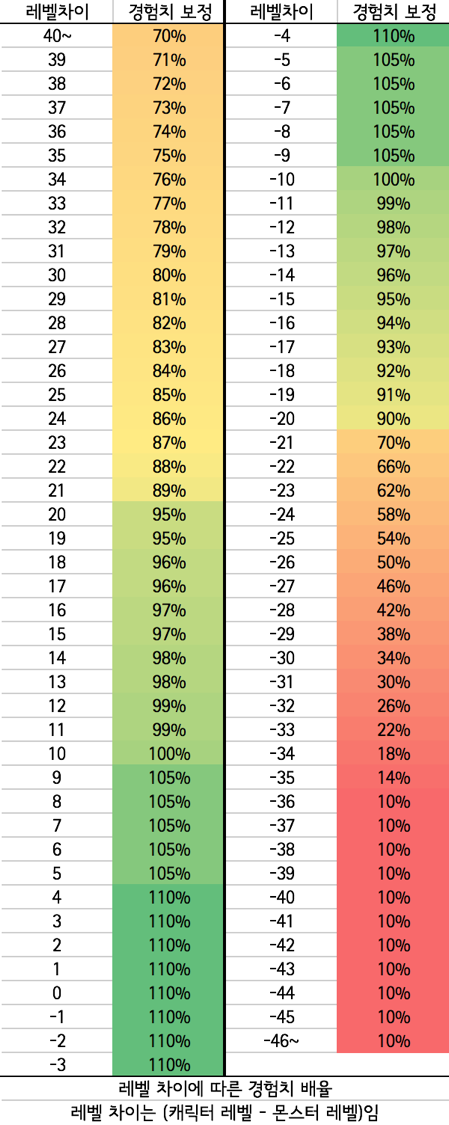This screenshot has width=449, height=1125.
Task: Select the 90% cell for -20
Action: pyautogui.click(x=395, y=418)
